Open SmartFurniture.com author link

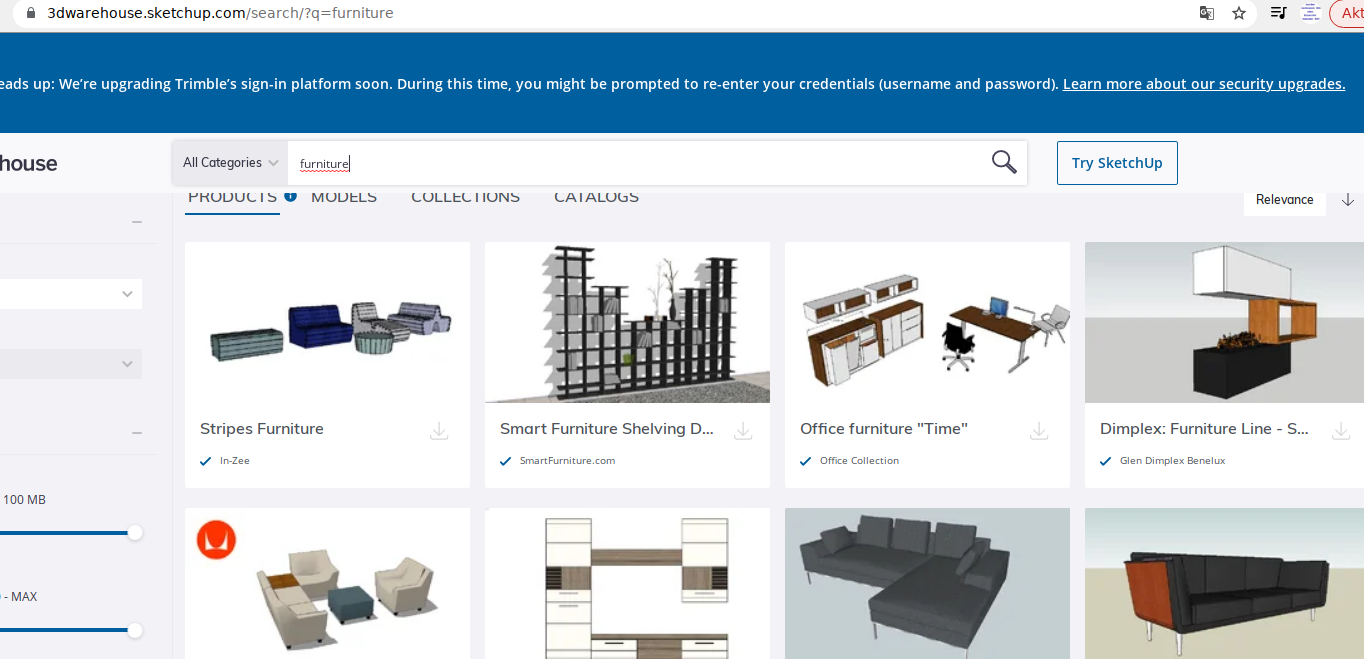(567, 461)
